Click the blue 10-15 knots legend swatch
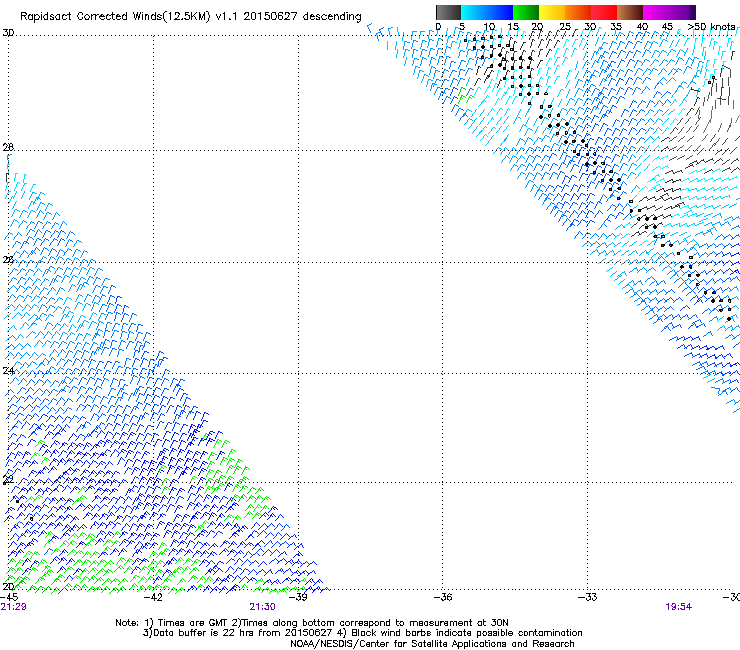 (499, 12)
